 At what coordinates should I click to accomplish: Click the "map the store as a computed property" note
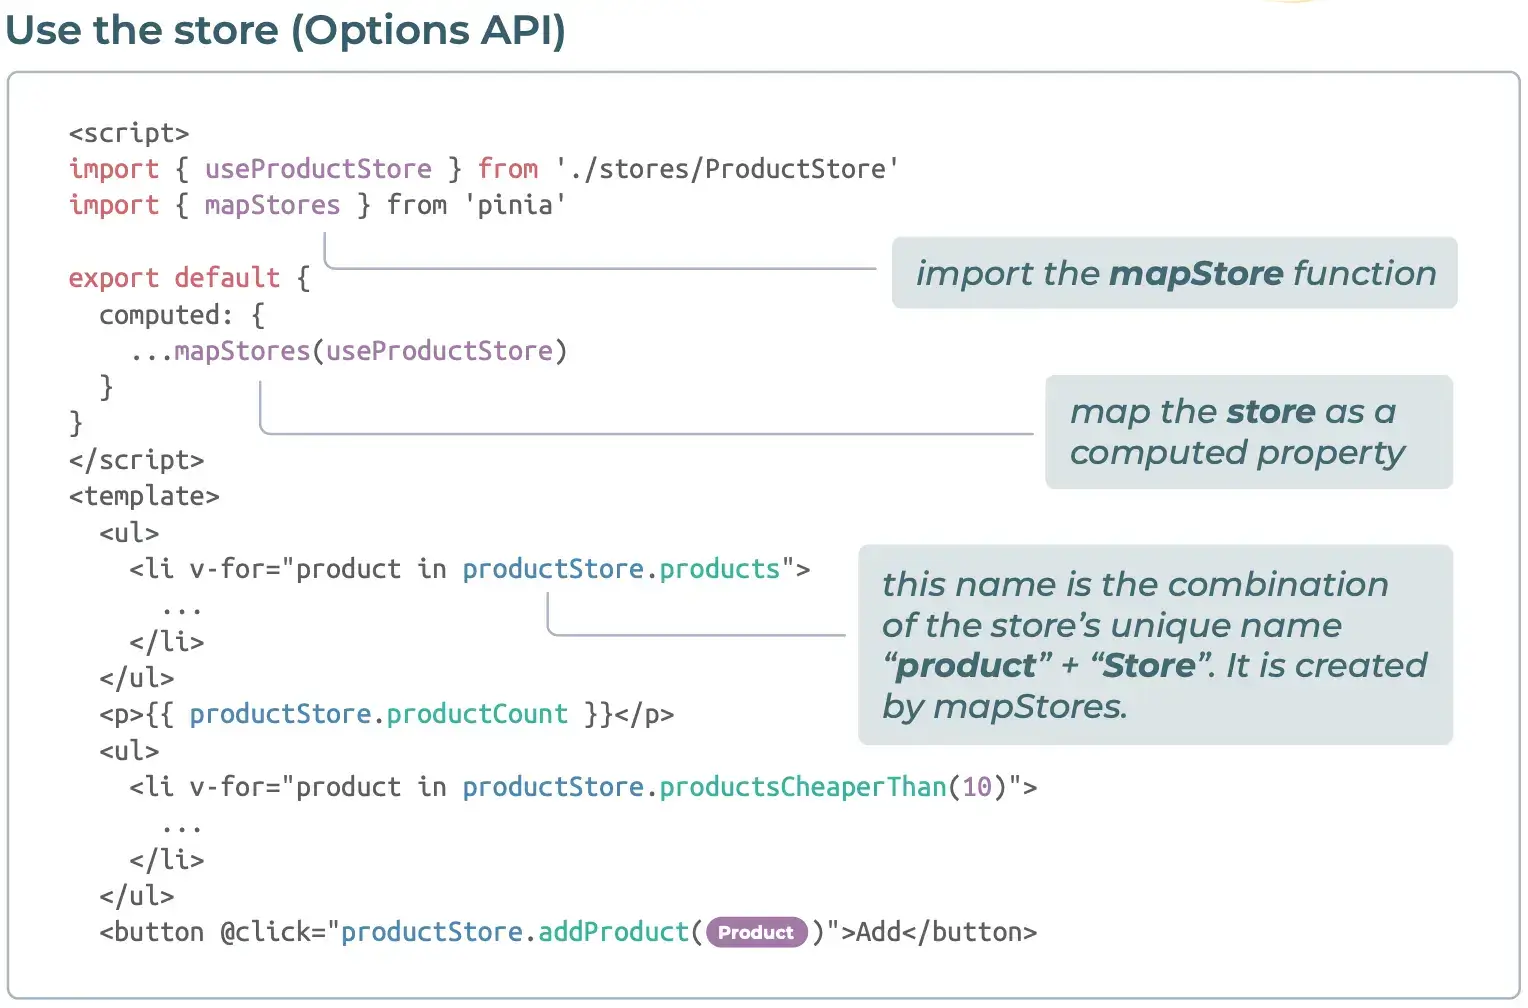(x=1248, y=432)
